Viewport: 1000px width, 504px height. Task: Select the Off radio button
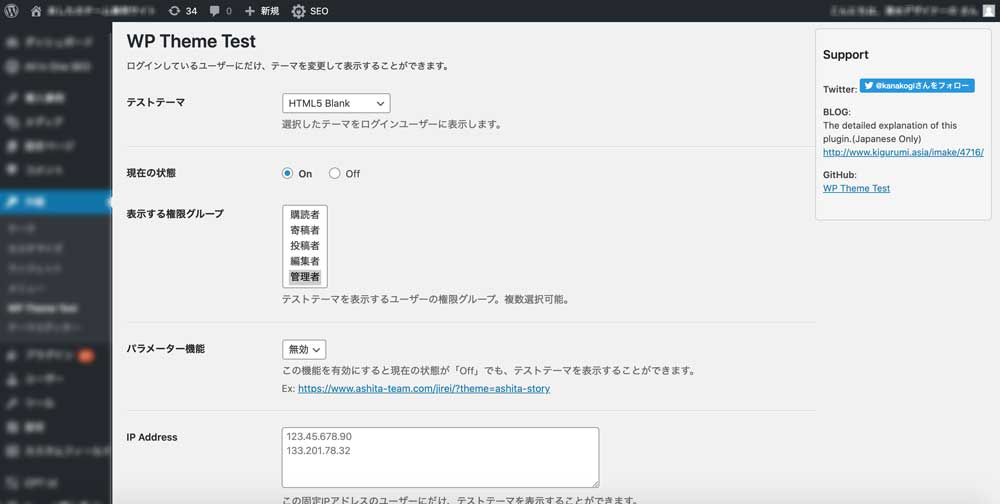(335, 174)
